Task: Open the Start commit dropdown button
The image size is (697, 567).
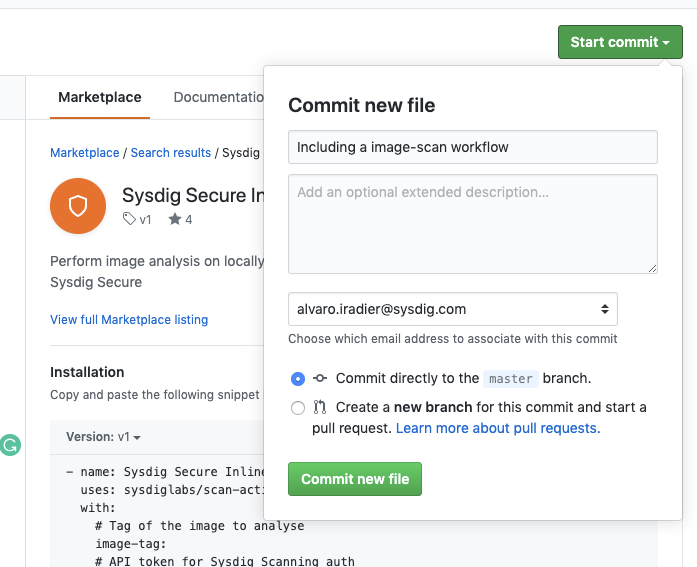Action: click(x=620, y=42)
